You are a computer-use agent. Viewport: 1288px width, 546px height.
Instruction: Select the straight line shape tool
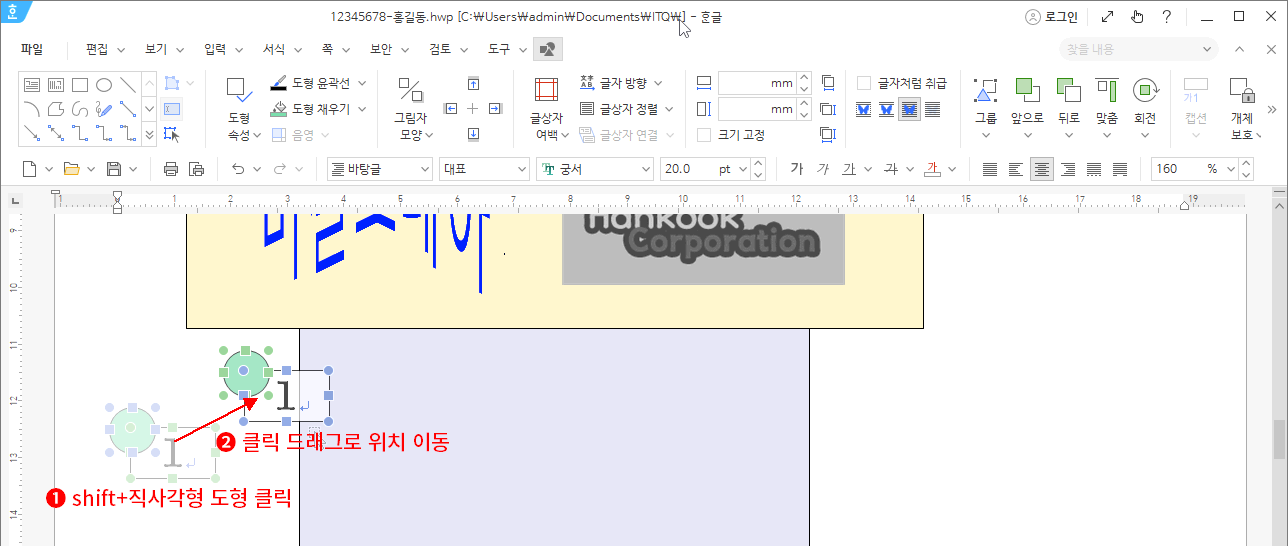(128, 85)
